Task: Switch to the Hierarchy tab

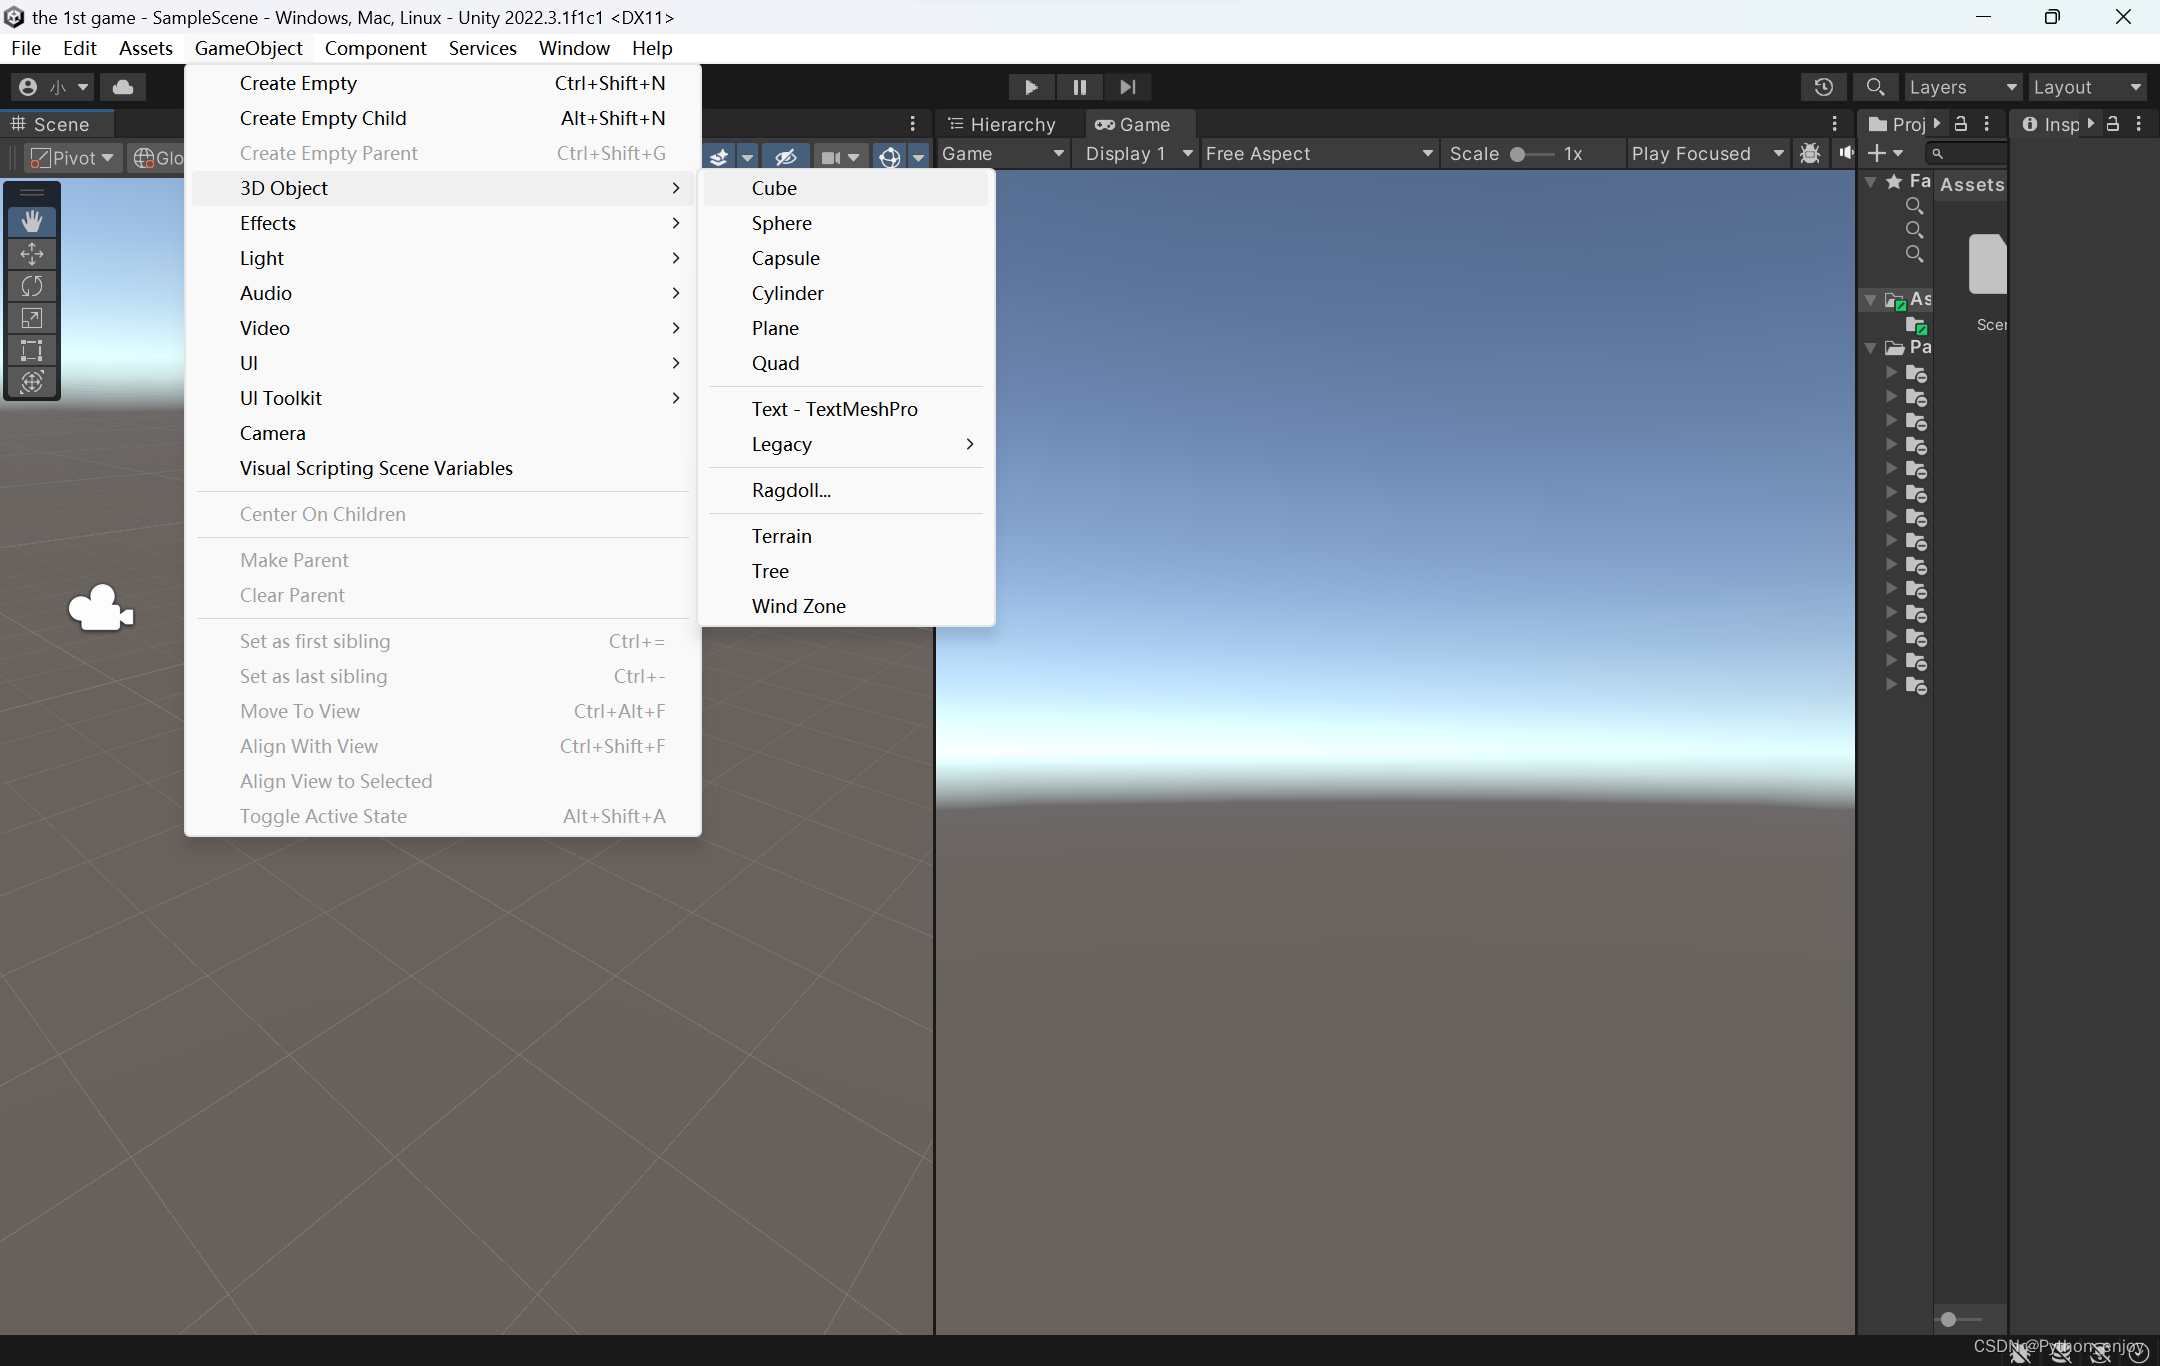Action: click(1003, 124)
